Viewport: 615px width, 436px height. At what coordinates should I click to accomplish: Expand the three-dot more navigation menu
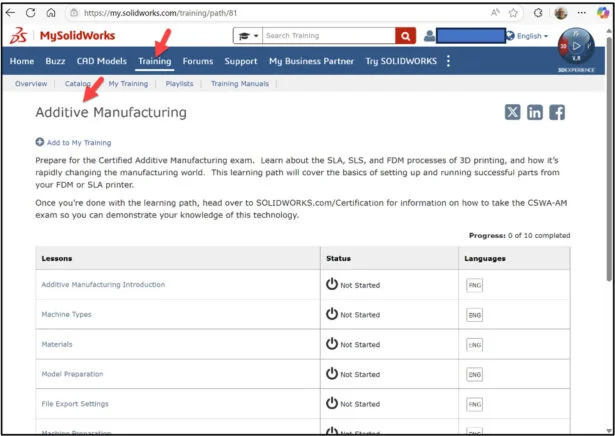(x=448, y=61)
